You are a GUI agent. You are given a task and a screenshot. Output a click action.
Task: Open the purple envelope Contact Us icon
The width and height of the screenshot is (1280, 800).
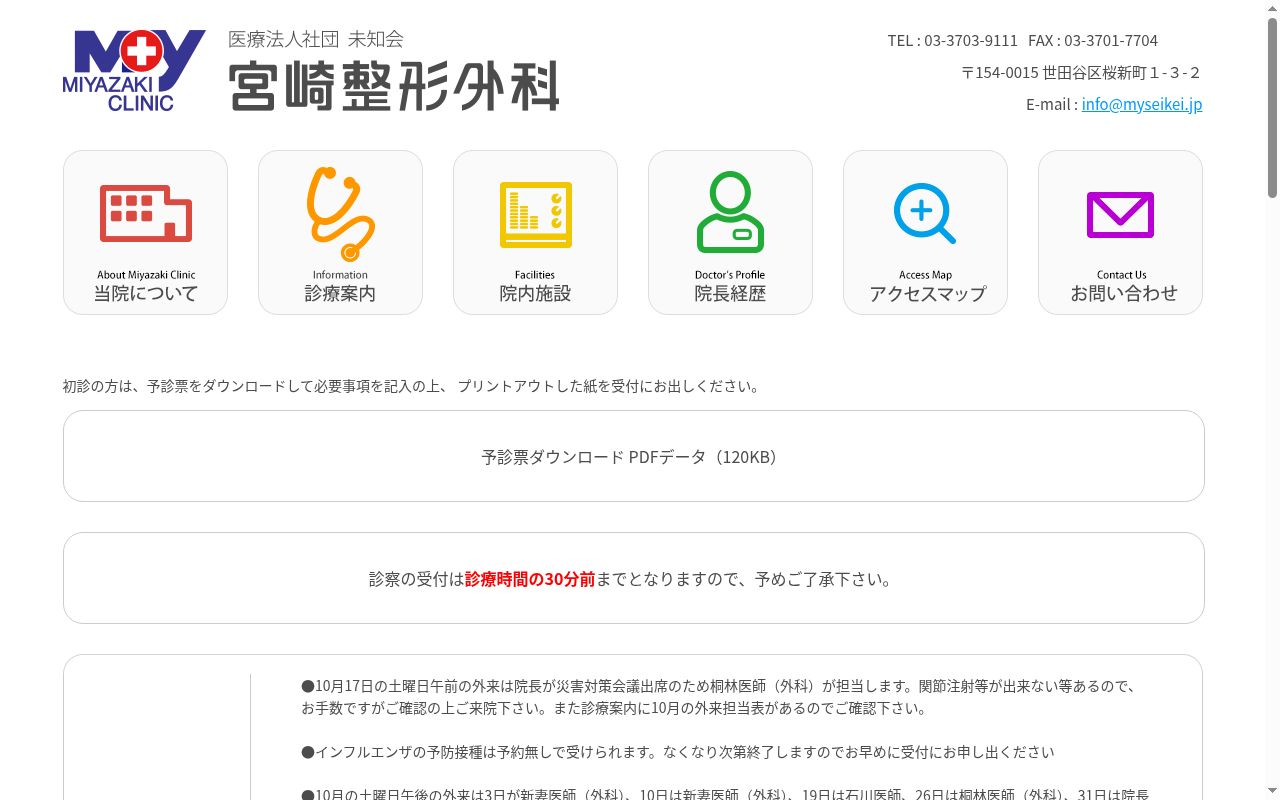1120,232
